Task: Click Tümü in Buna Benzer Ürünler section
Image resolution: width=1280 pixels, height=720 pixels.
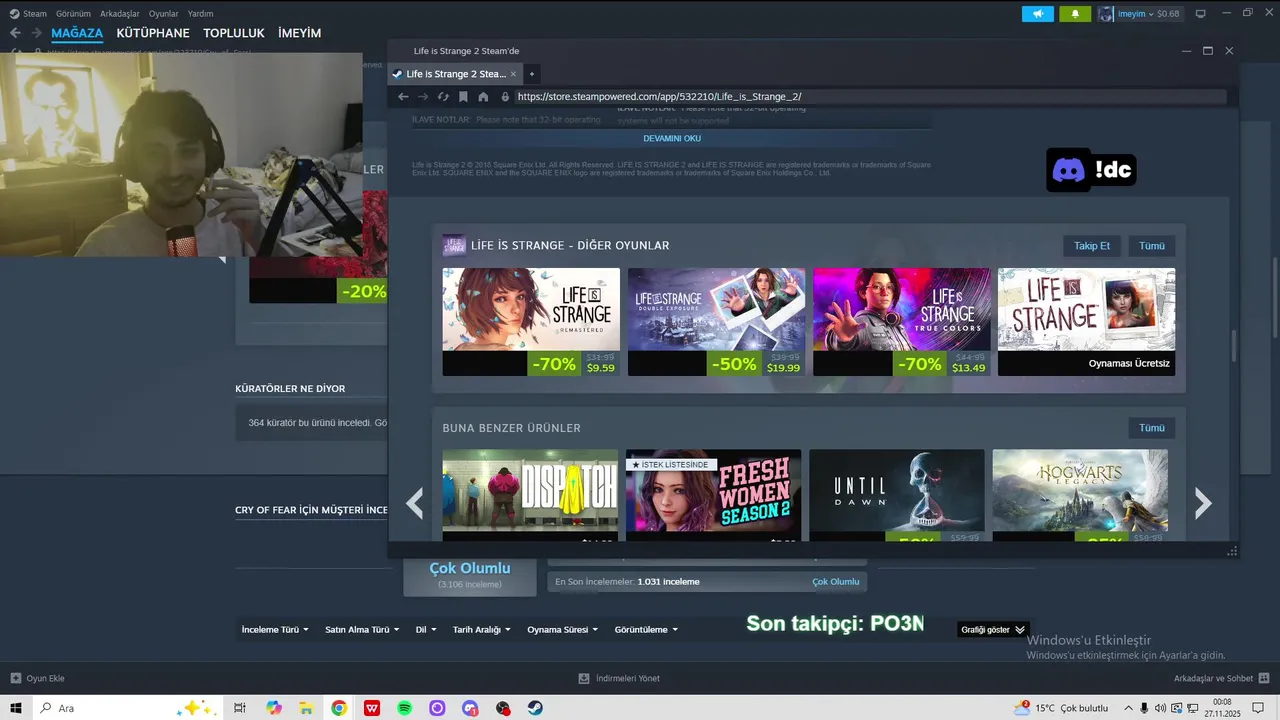Action: [x=1152, y=428]
